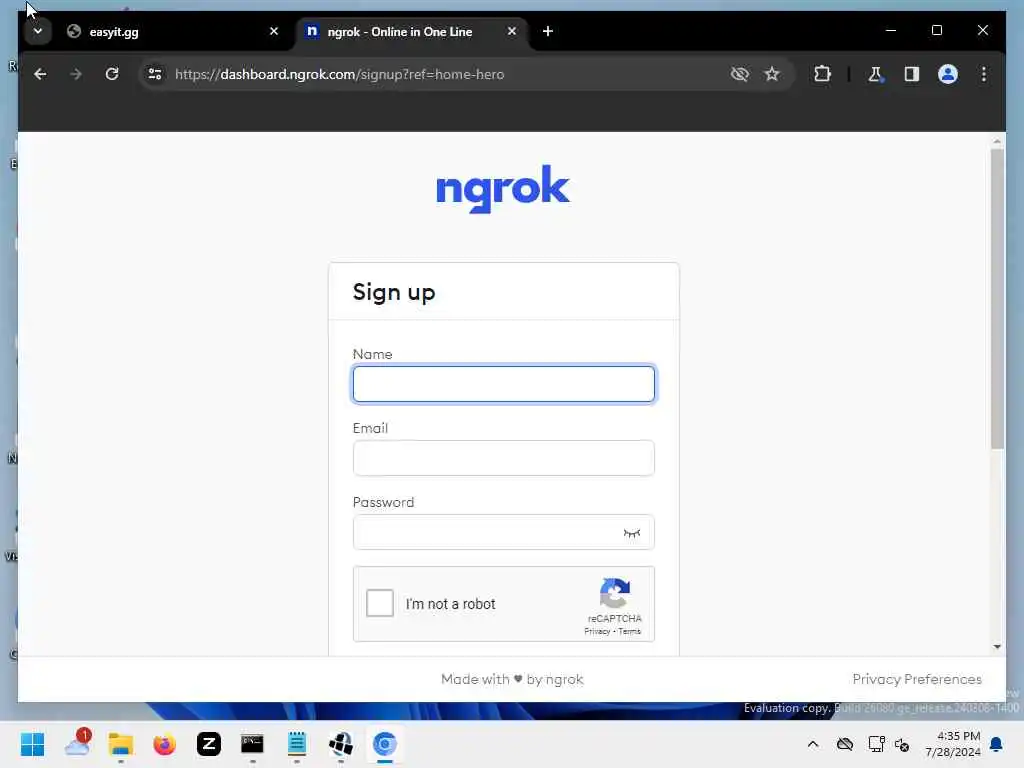Click the browser forward arrow
The width and height of the screenshot is (1024, 768).
(76, 74)
